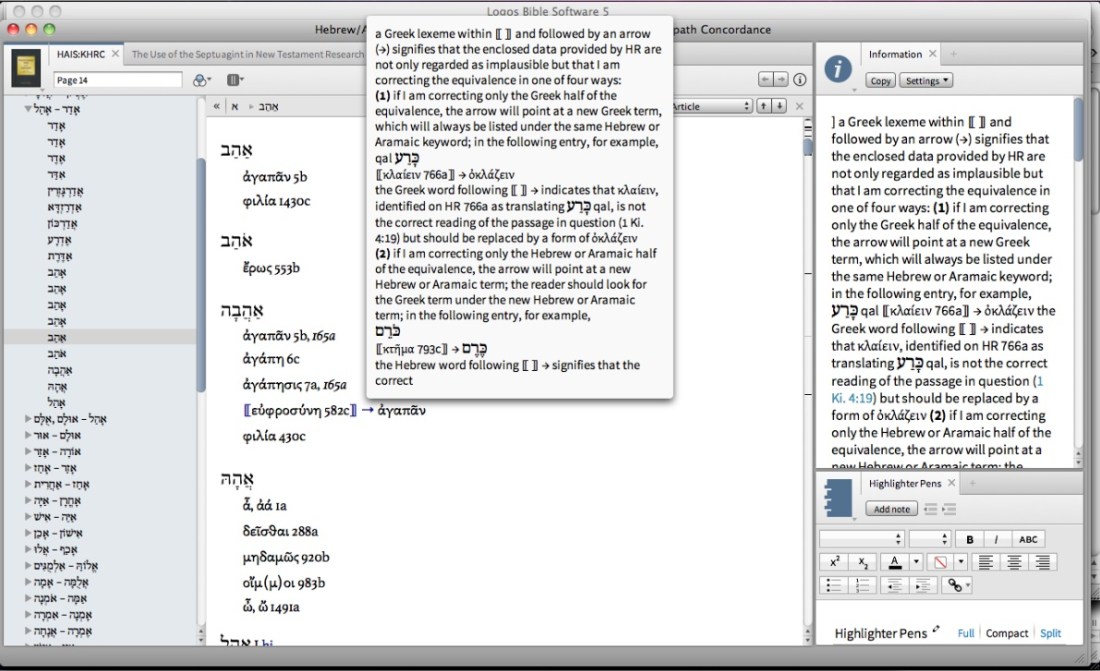Center-align text in the notes editor
The width and height of the screenshot is (1100, 671).
pos(1014,562)
